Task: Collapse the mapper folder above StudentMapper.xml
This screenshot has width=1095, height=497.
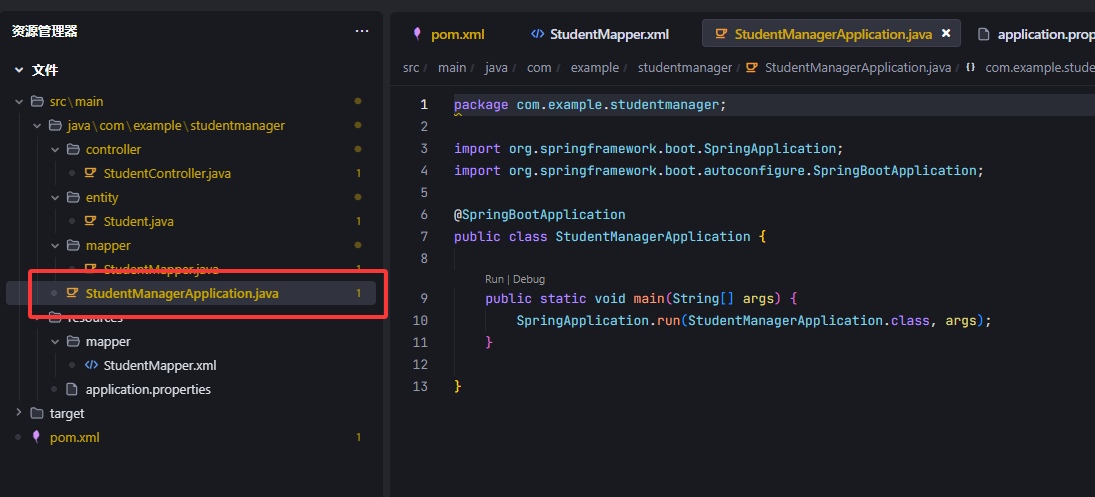Action: [x=55, y=341]
